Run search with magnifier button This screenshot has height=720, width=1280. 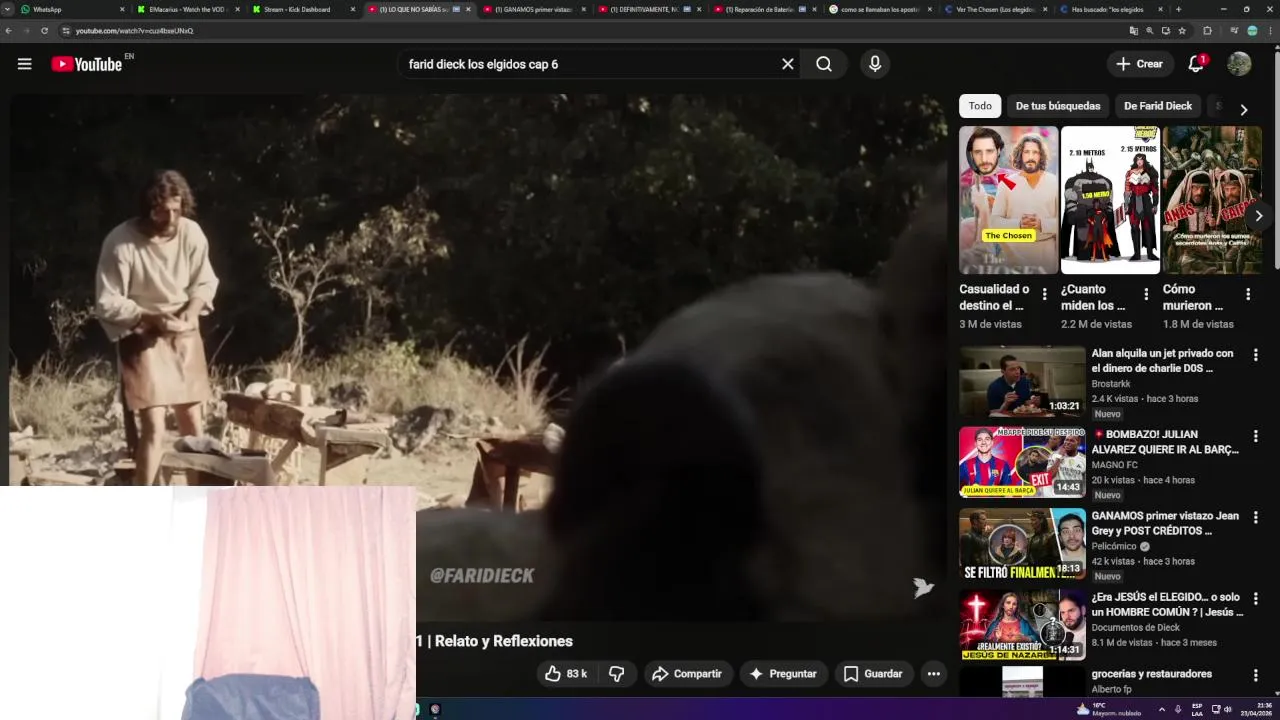point(823,64)
